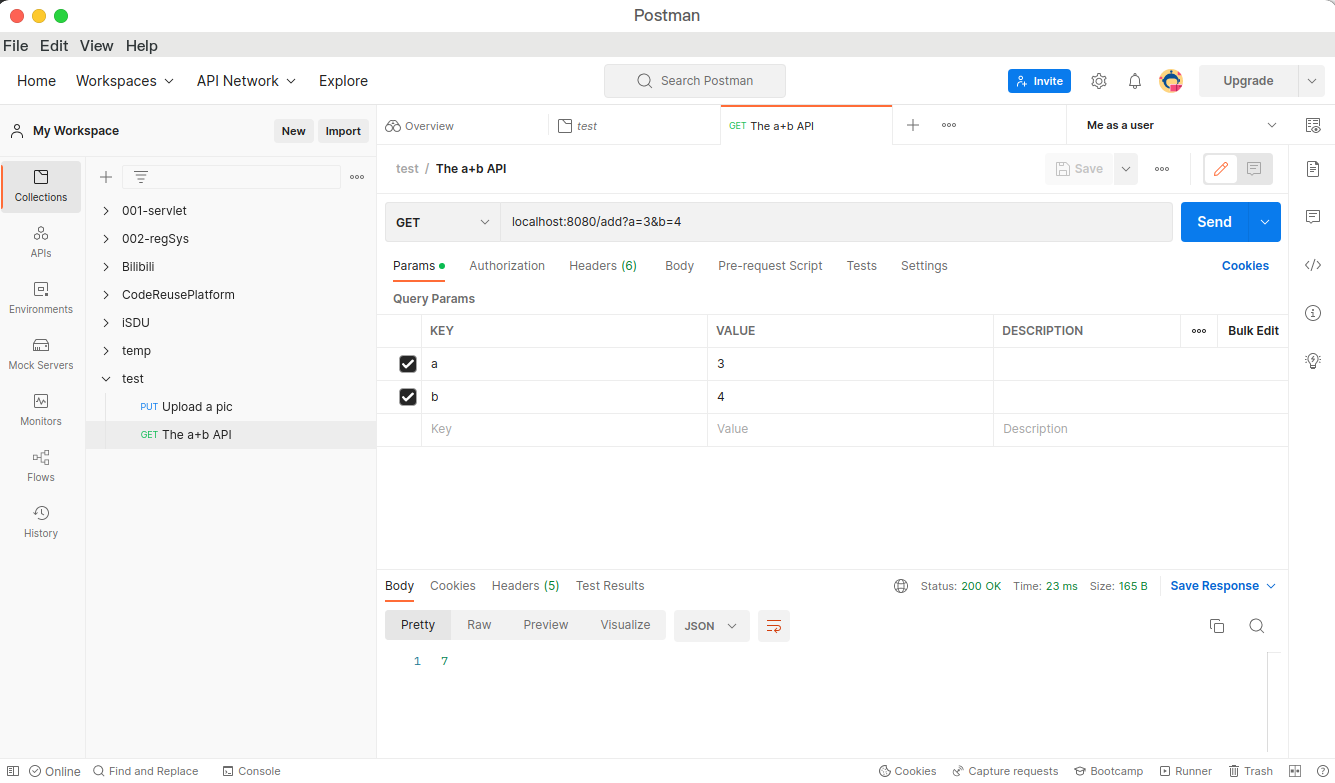
Task: Open the Test Results tab
Action: pos(610,586)
